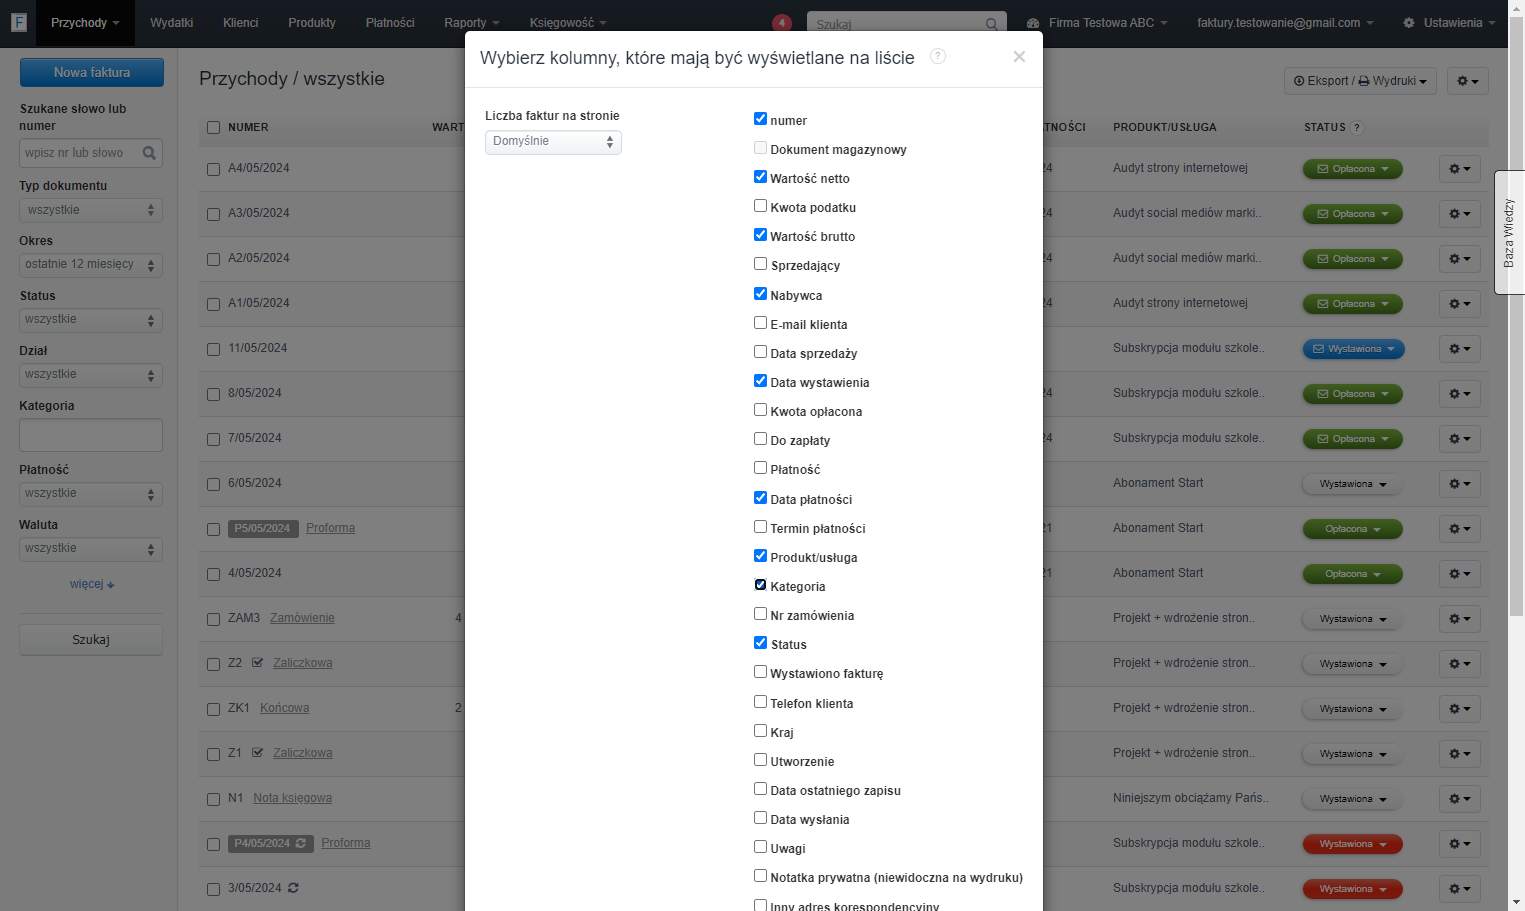1525x911 pixels.
Task: Open the Przychody menu
Action: coord(85,23)
